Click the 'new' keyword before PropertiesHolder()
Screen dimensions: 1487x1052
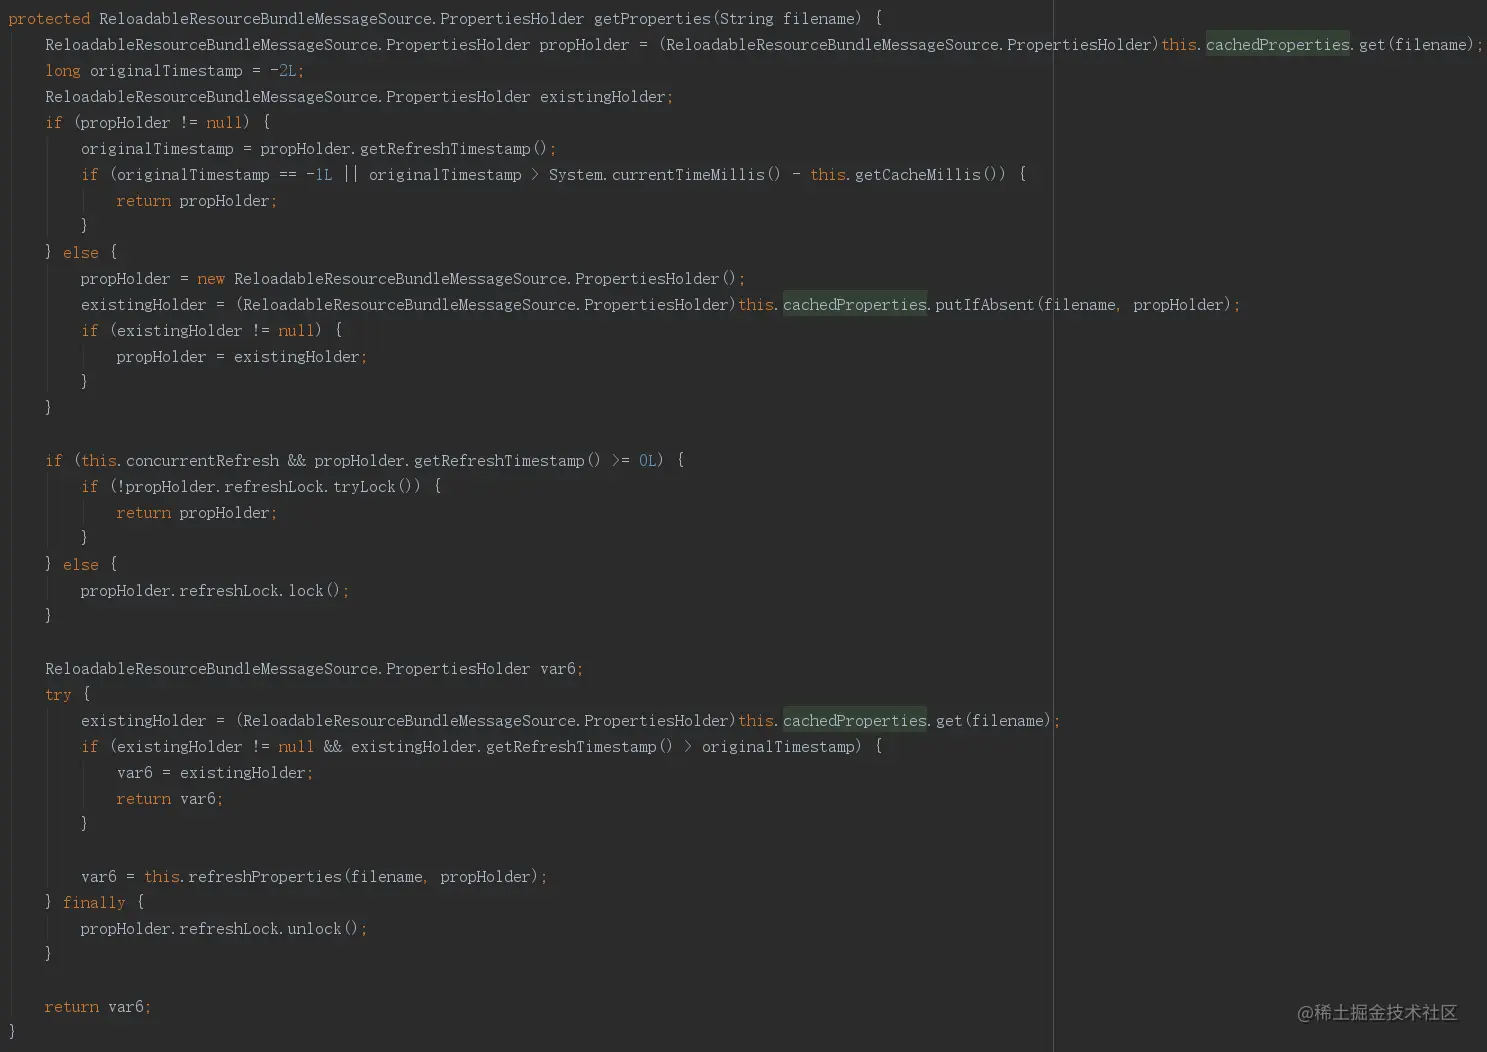pos(211,278)
